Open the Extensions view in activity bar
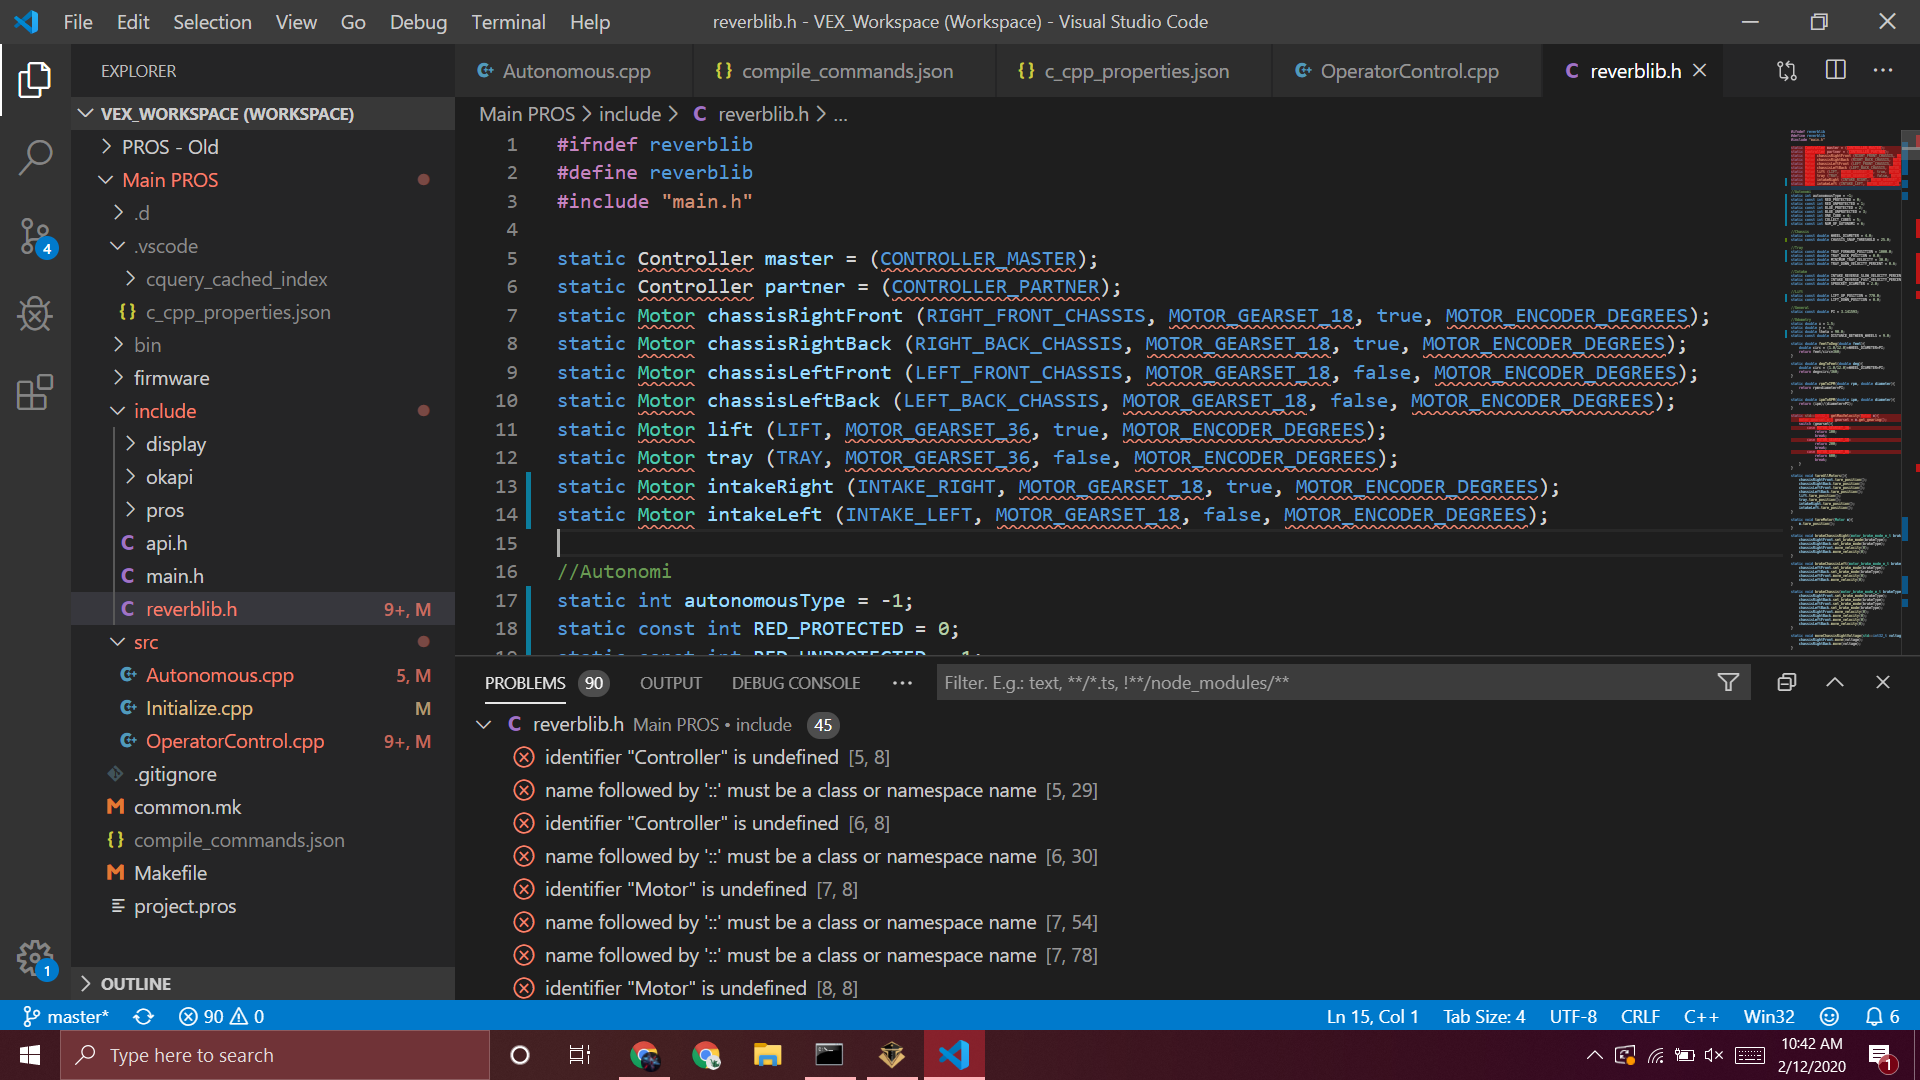 (35, 392)
